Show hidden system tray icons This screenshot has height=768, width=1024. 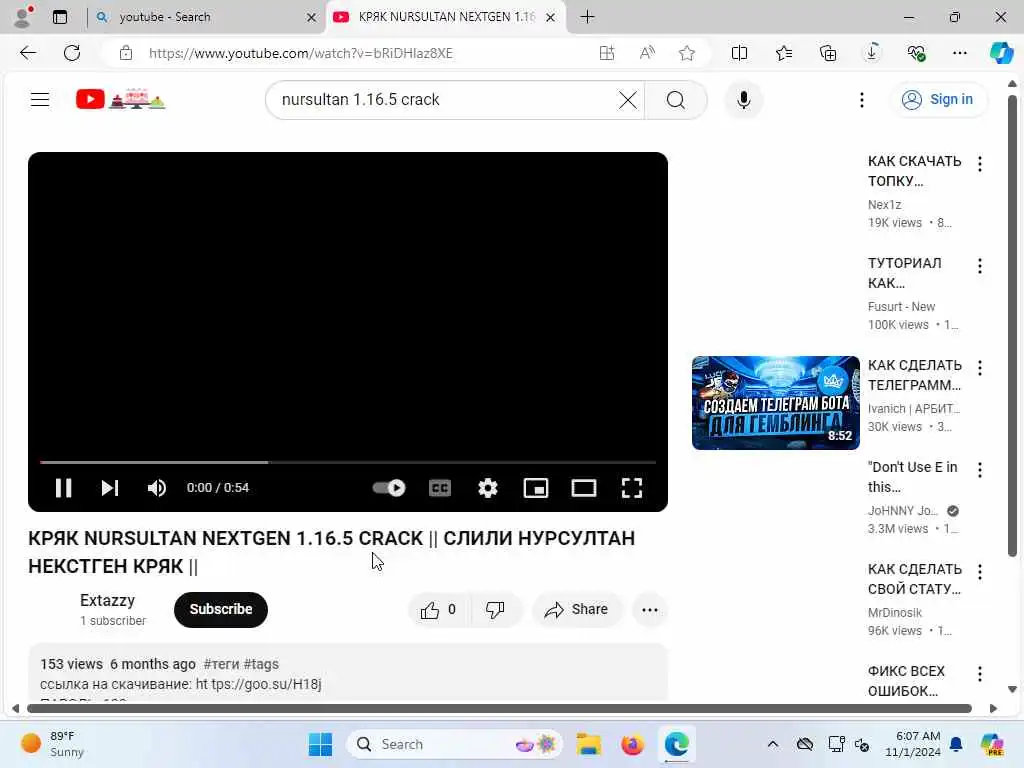coord(773,744)
